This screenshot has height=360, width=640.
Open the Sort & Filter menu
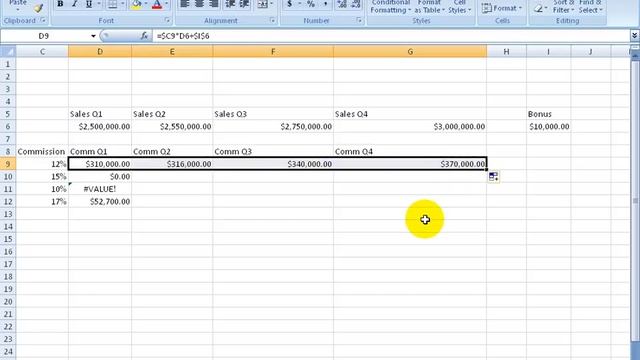563,7
